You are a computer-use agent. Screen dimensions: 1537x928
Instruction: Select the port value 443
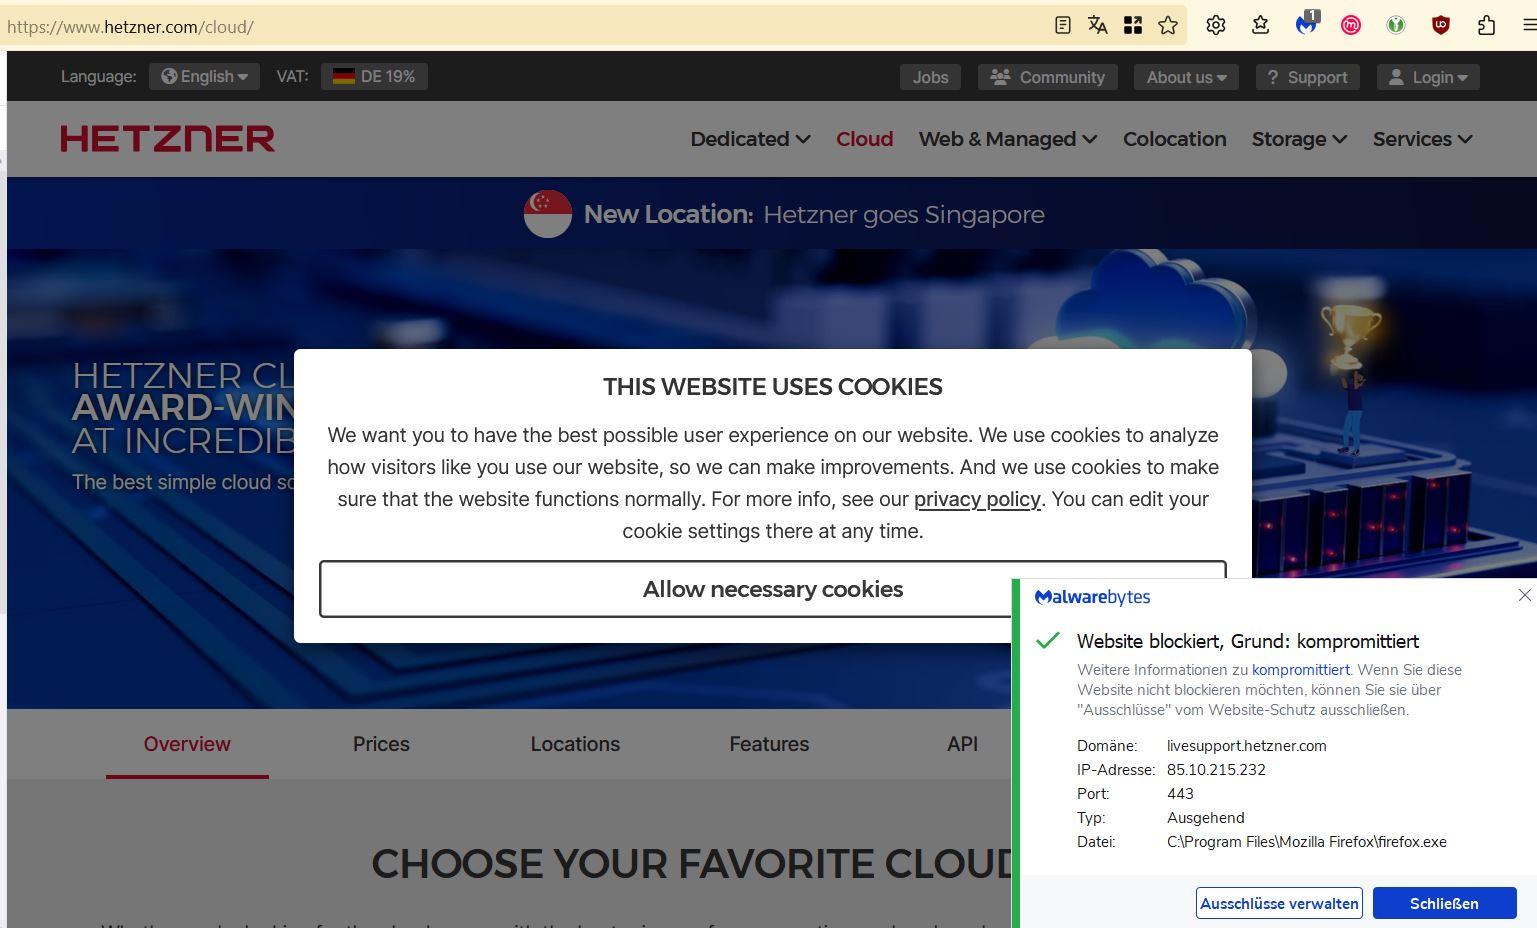(1180, 794)
